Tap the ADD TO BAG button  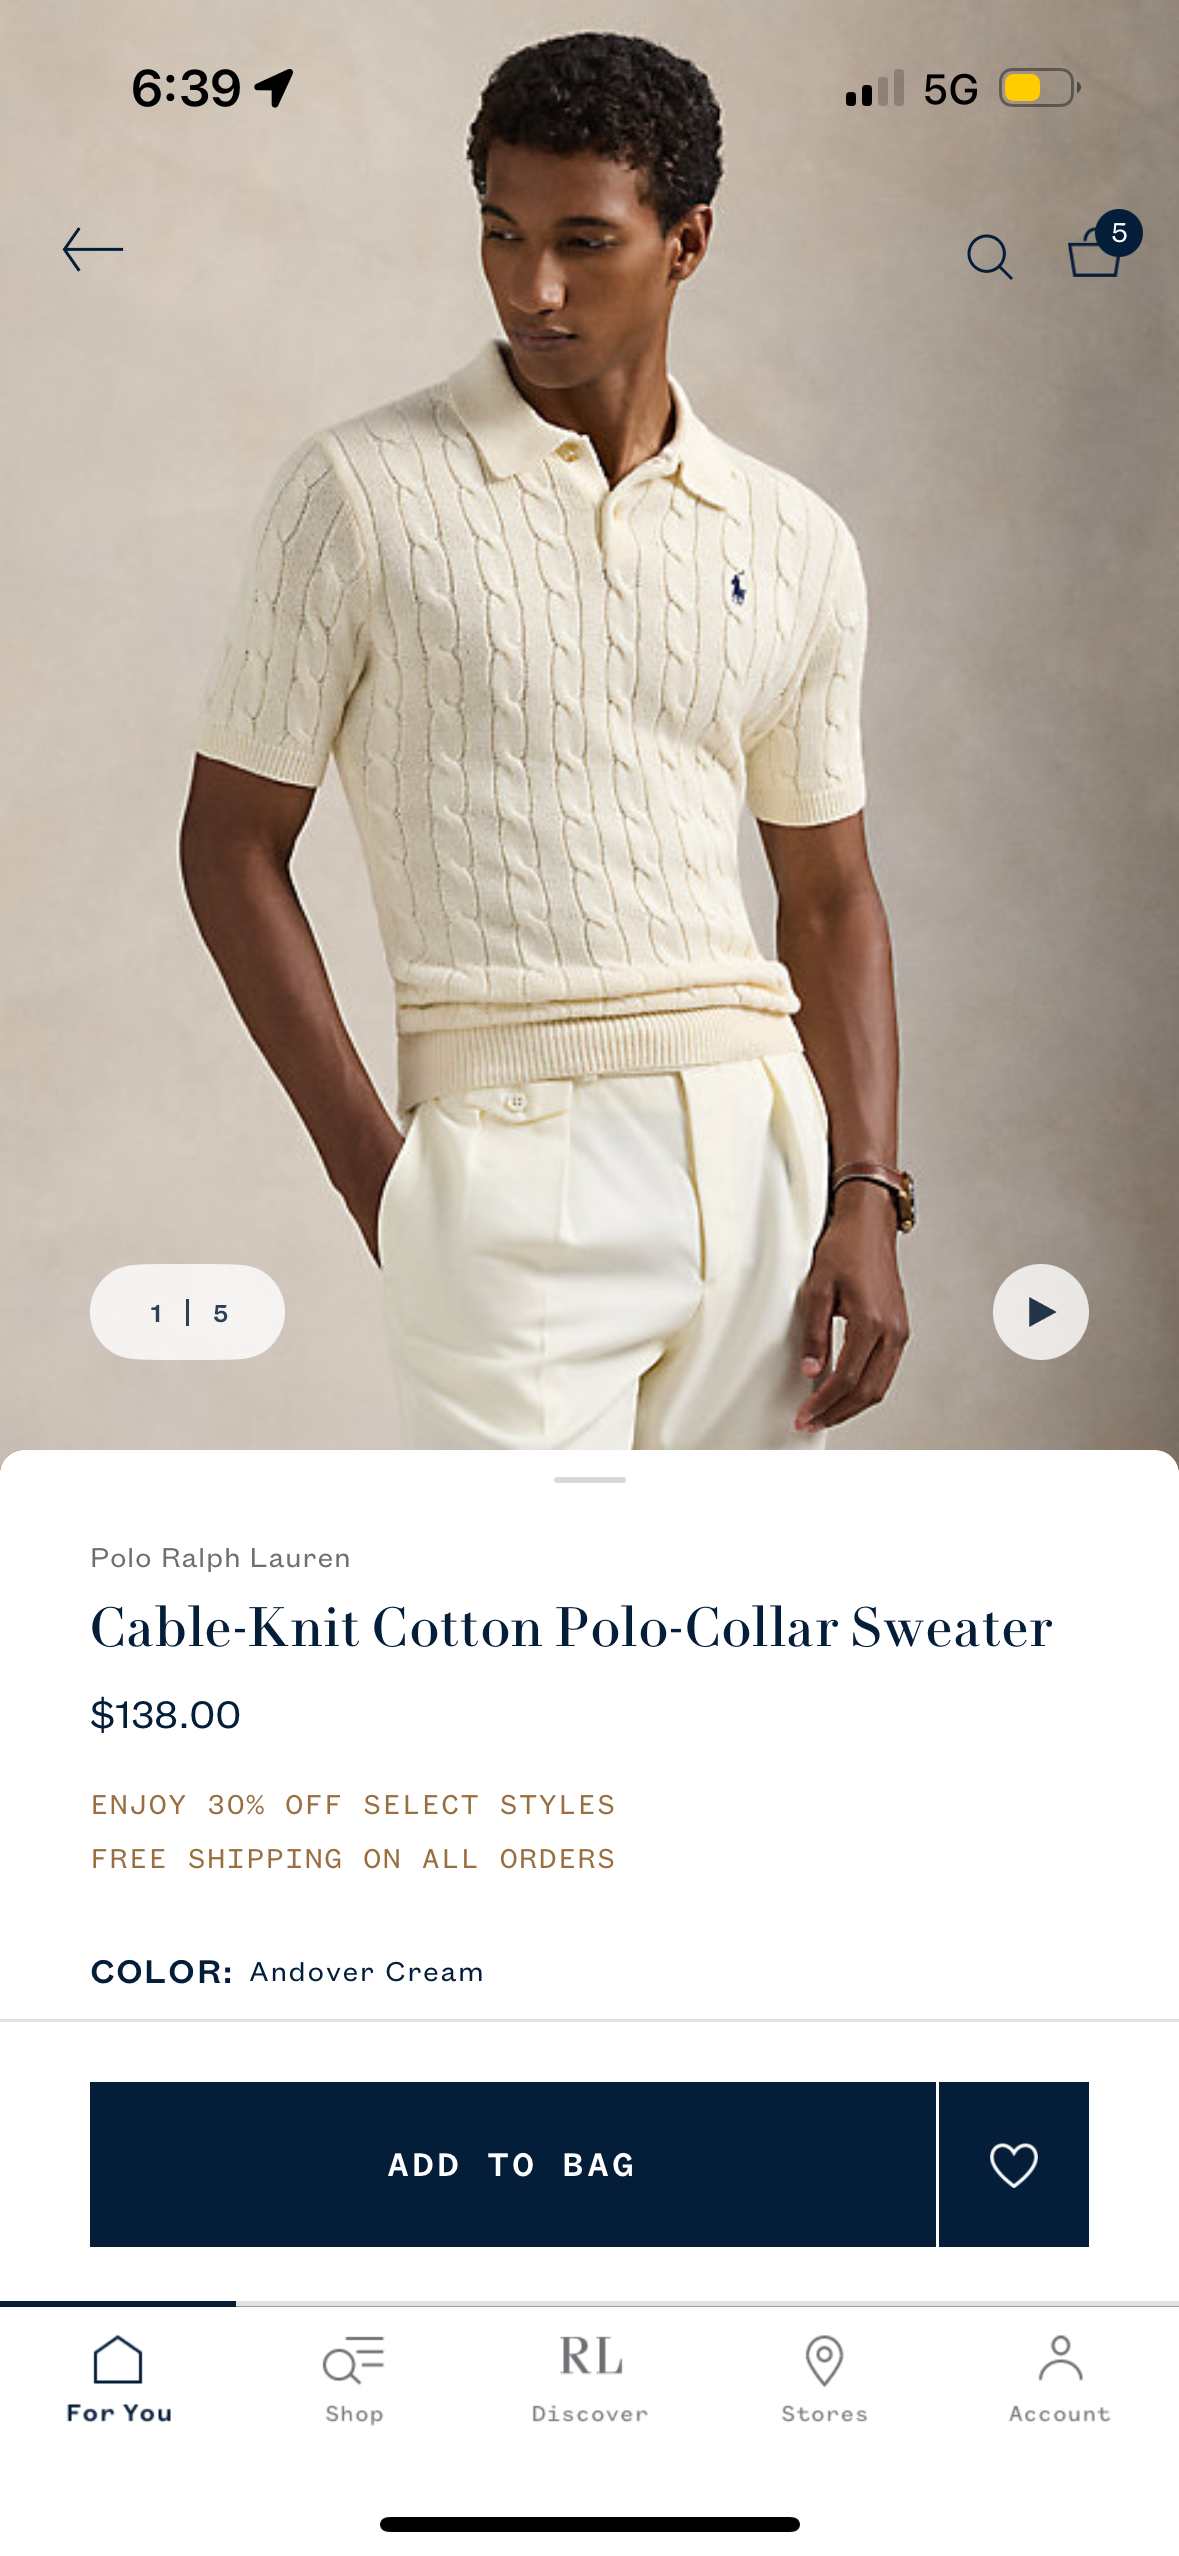click(x=512, y=2164)
